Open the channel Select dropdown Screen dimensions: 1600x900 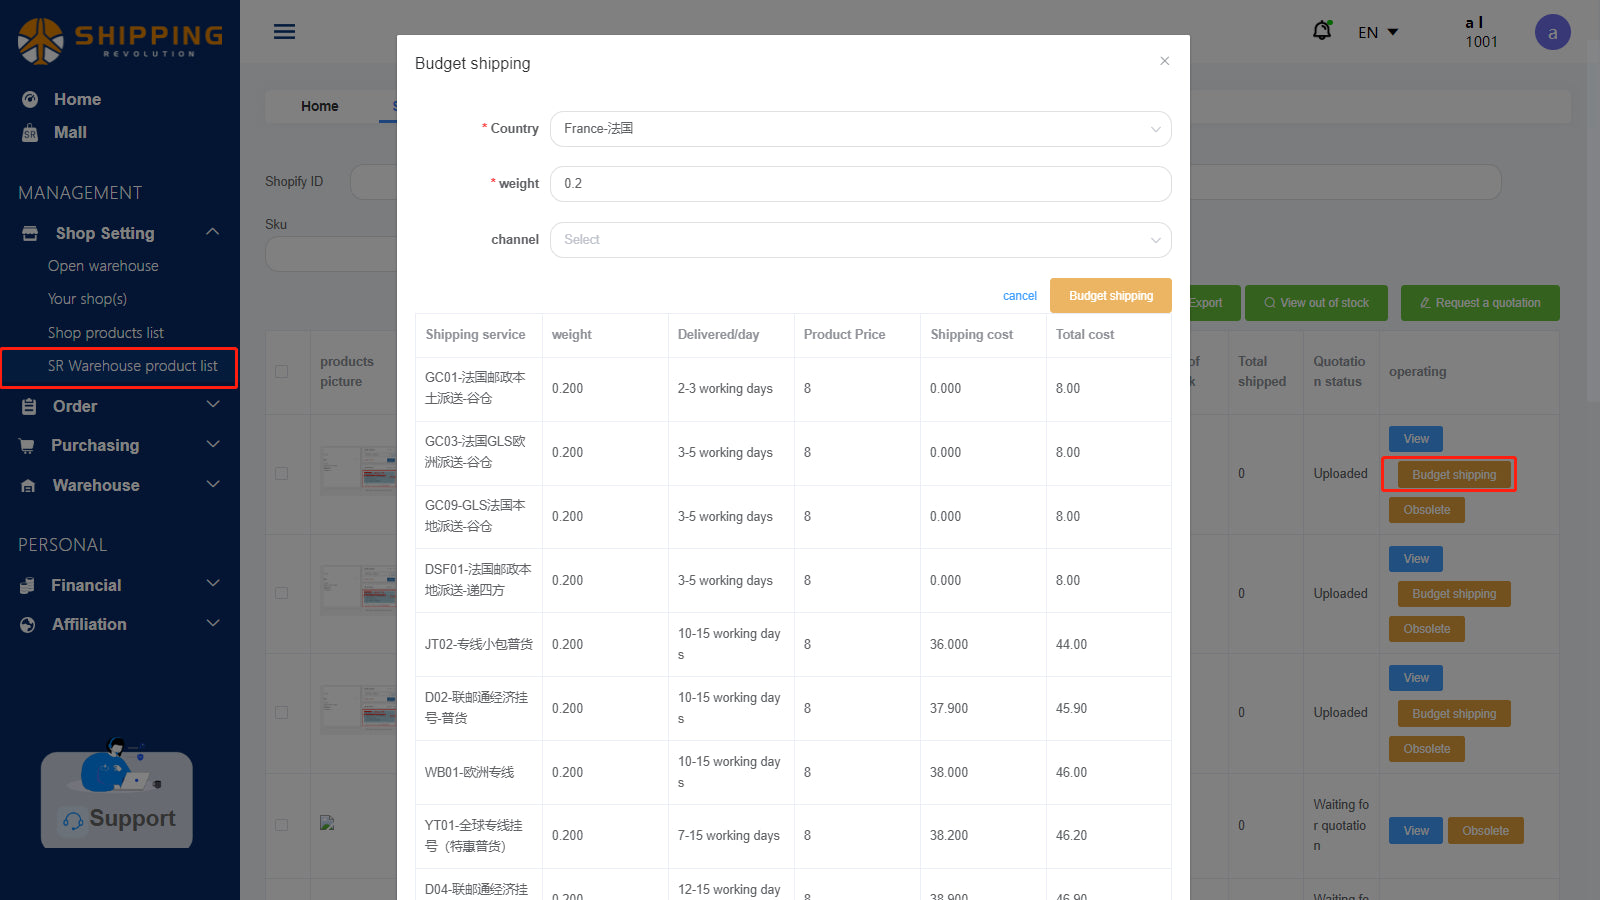pos(860,240)
